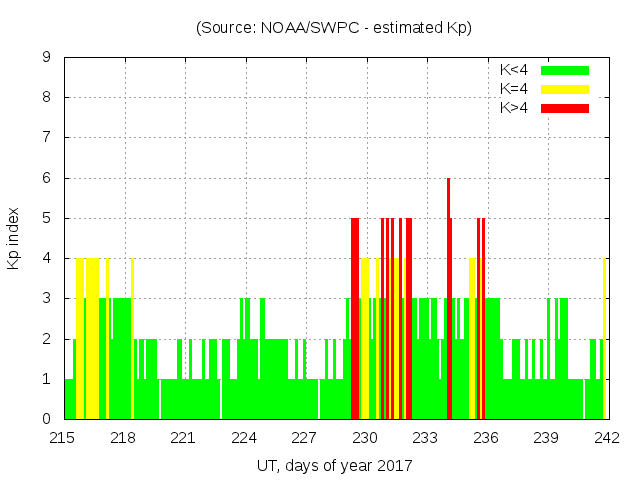Click the x-axis tick label 236
The height and width of the screenshot is (480, 640).
coord(486,438)
